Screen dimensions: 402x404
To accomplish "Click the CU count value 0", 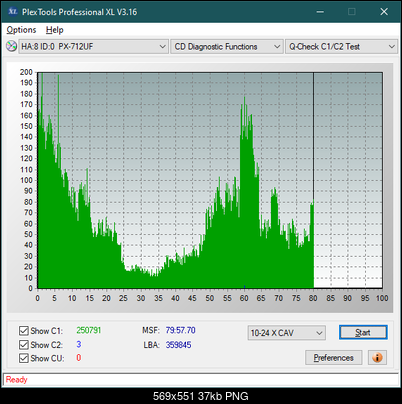I will tap(79, 358).
